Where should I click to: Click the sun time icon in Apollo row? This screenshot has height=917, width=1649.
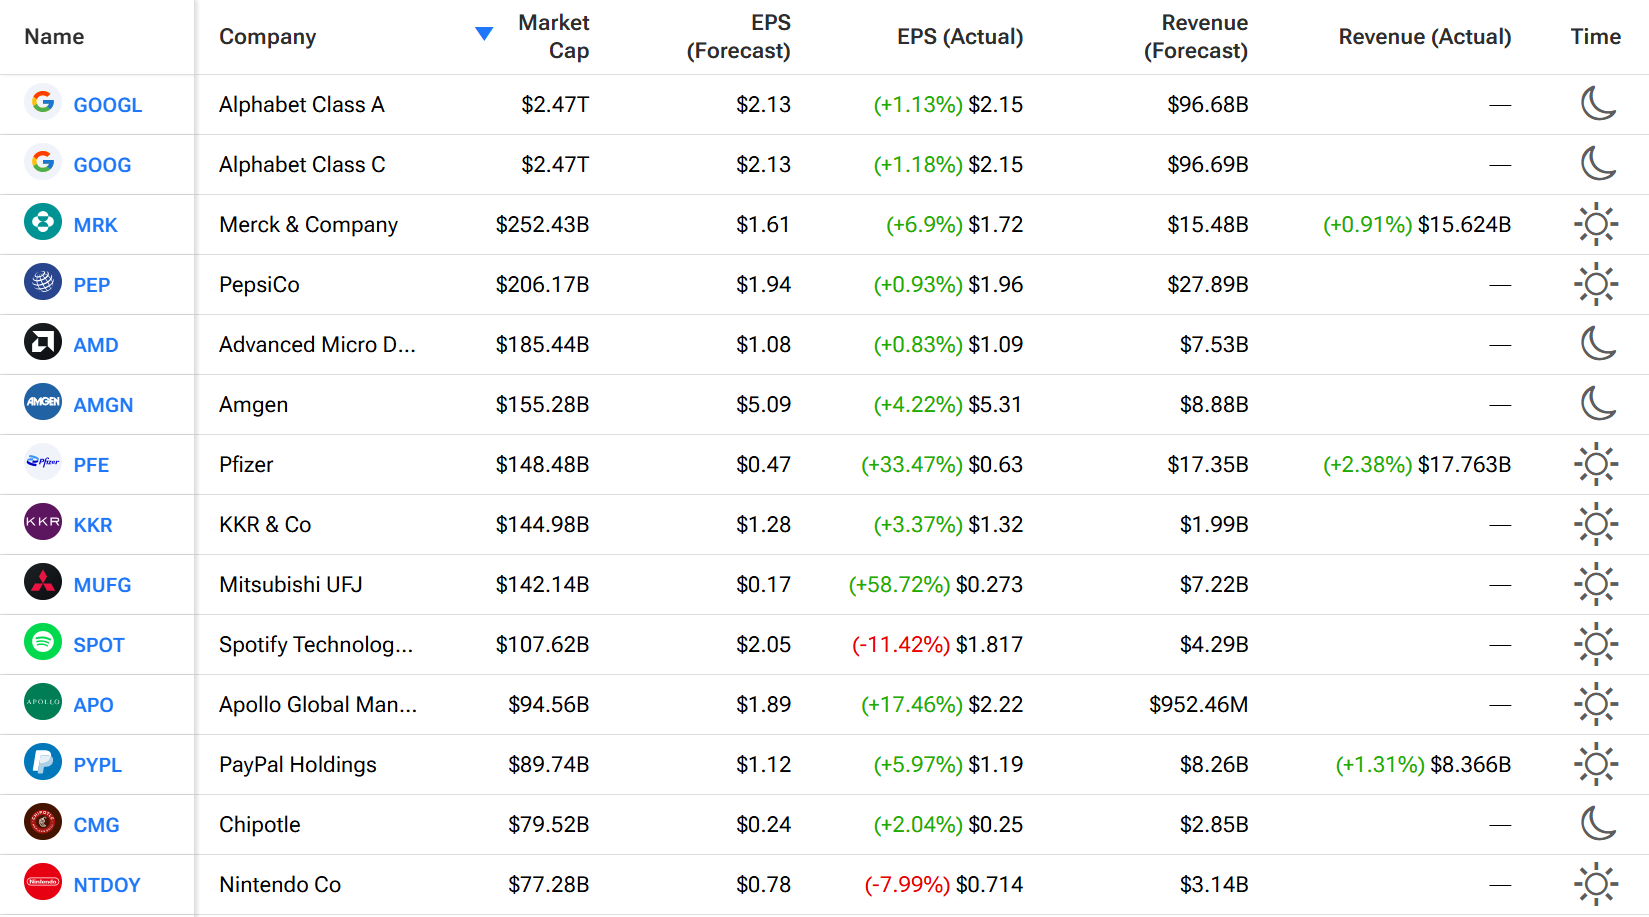1596,704
